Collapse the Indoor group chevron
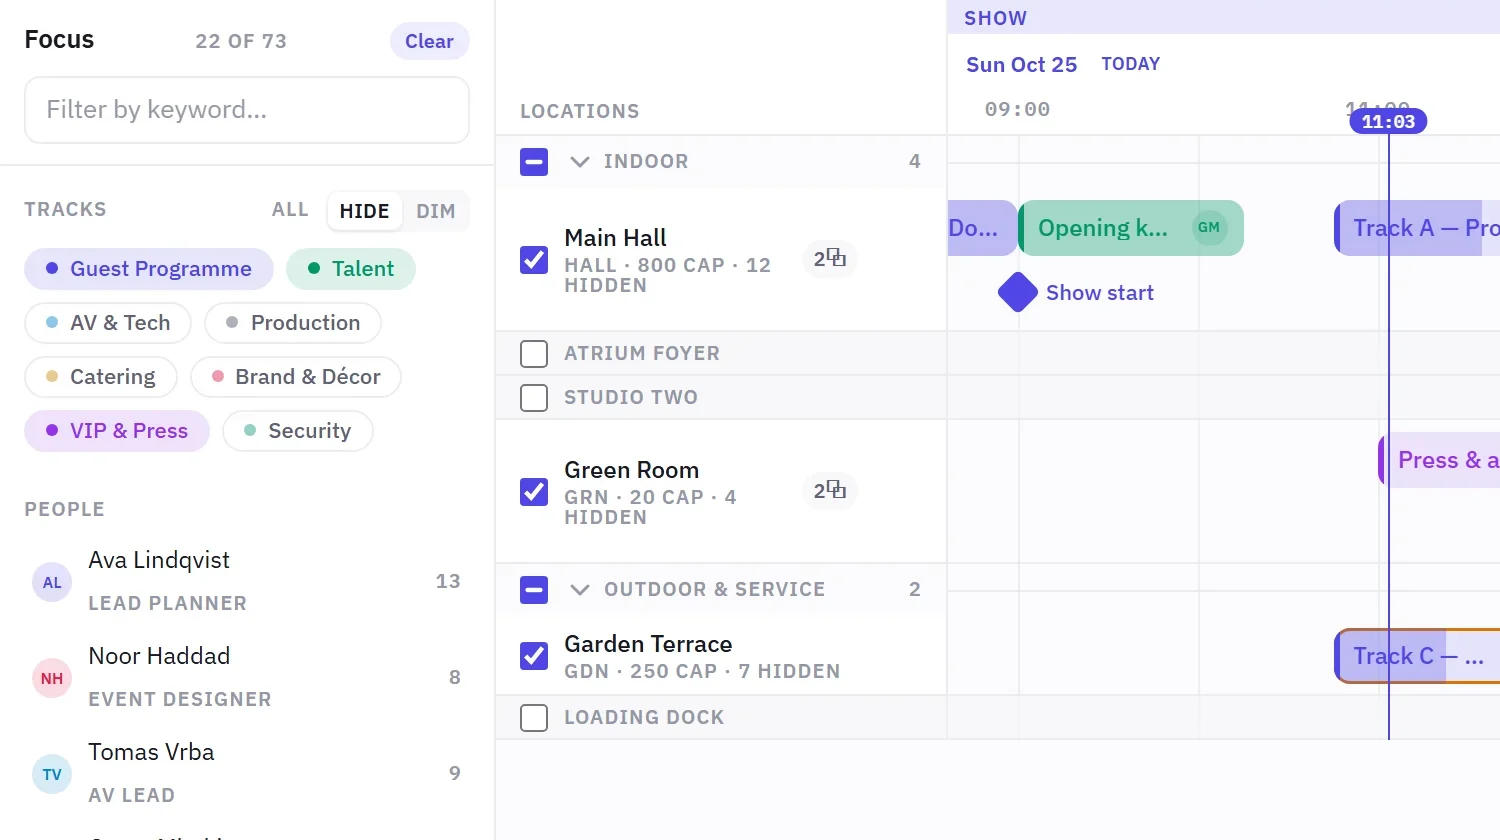Image resolution: width=1500 pixels, height=840 pixels. [579, 162]
